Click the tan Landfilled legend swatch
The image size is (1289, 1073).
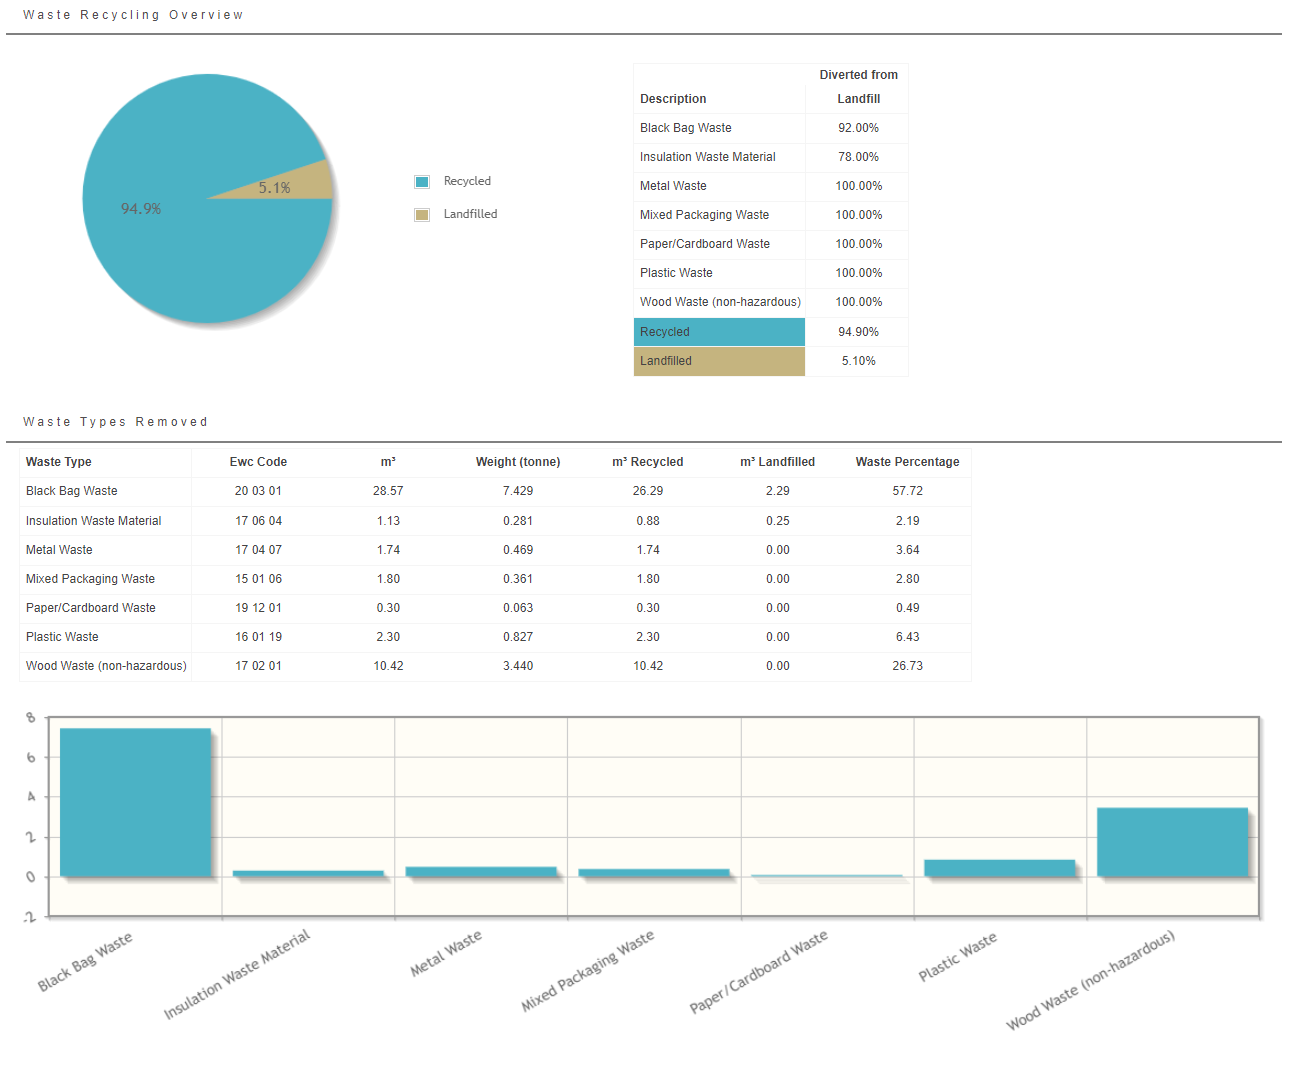[422, 215]
